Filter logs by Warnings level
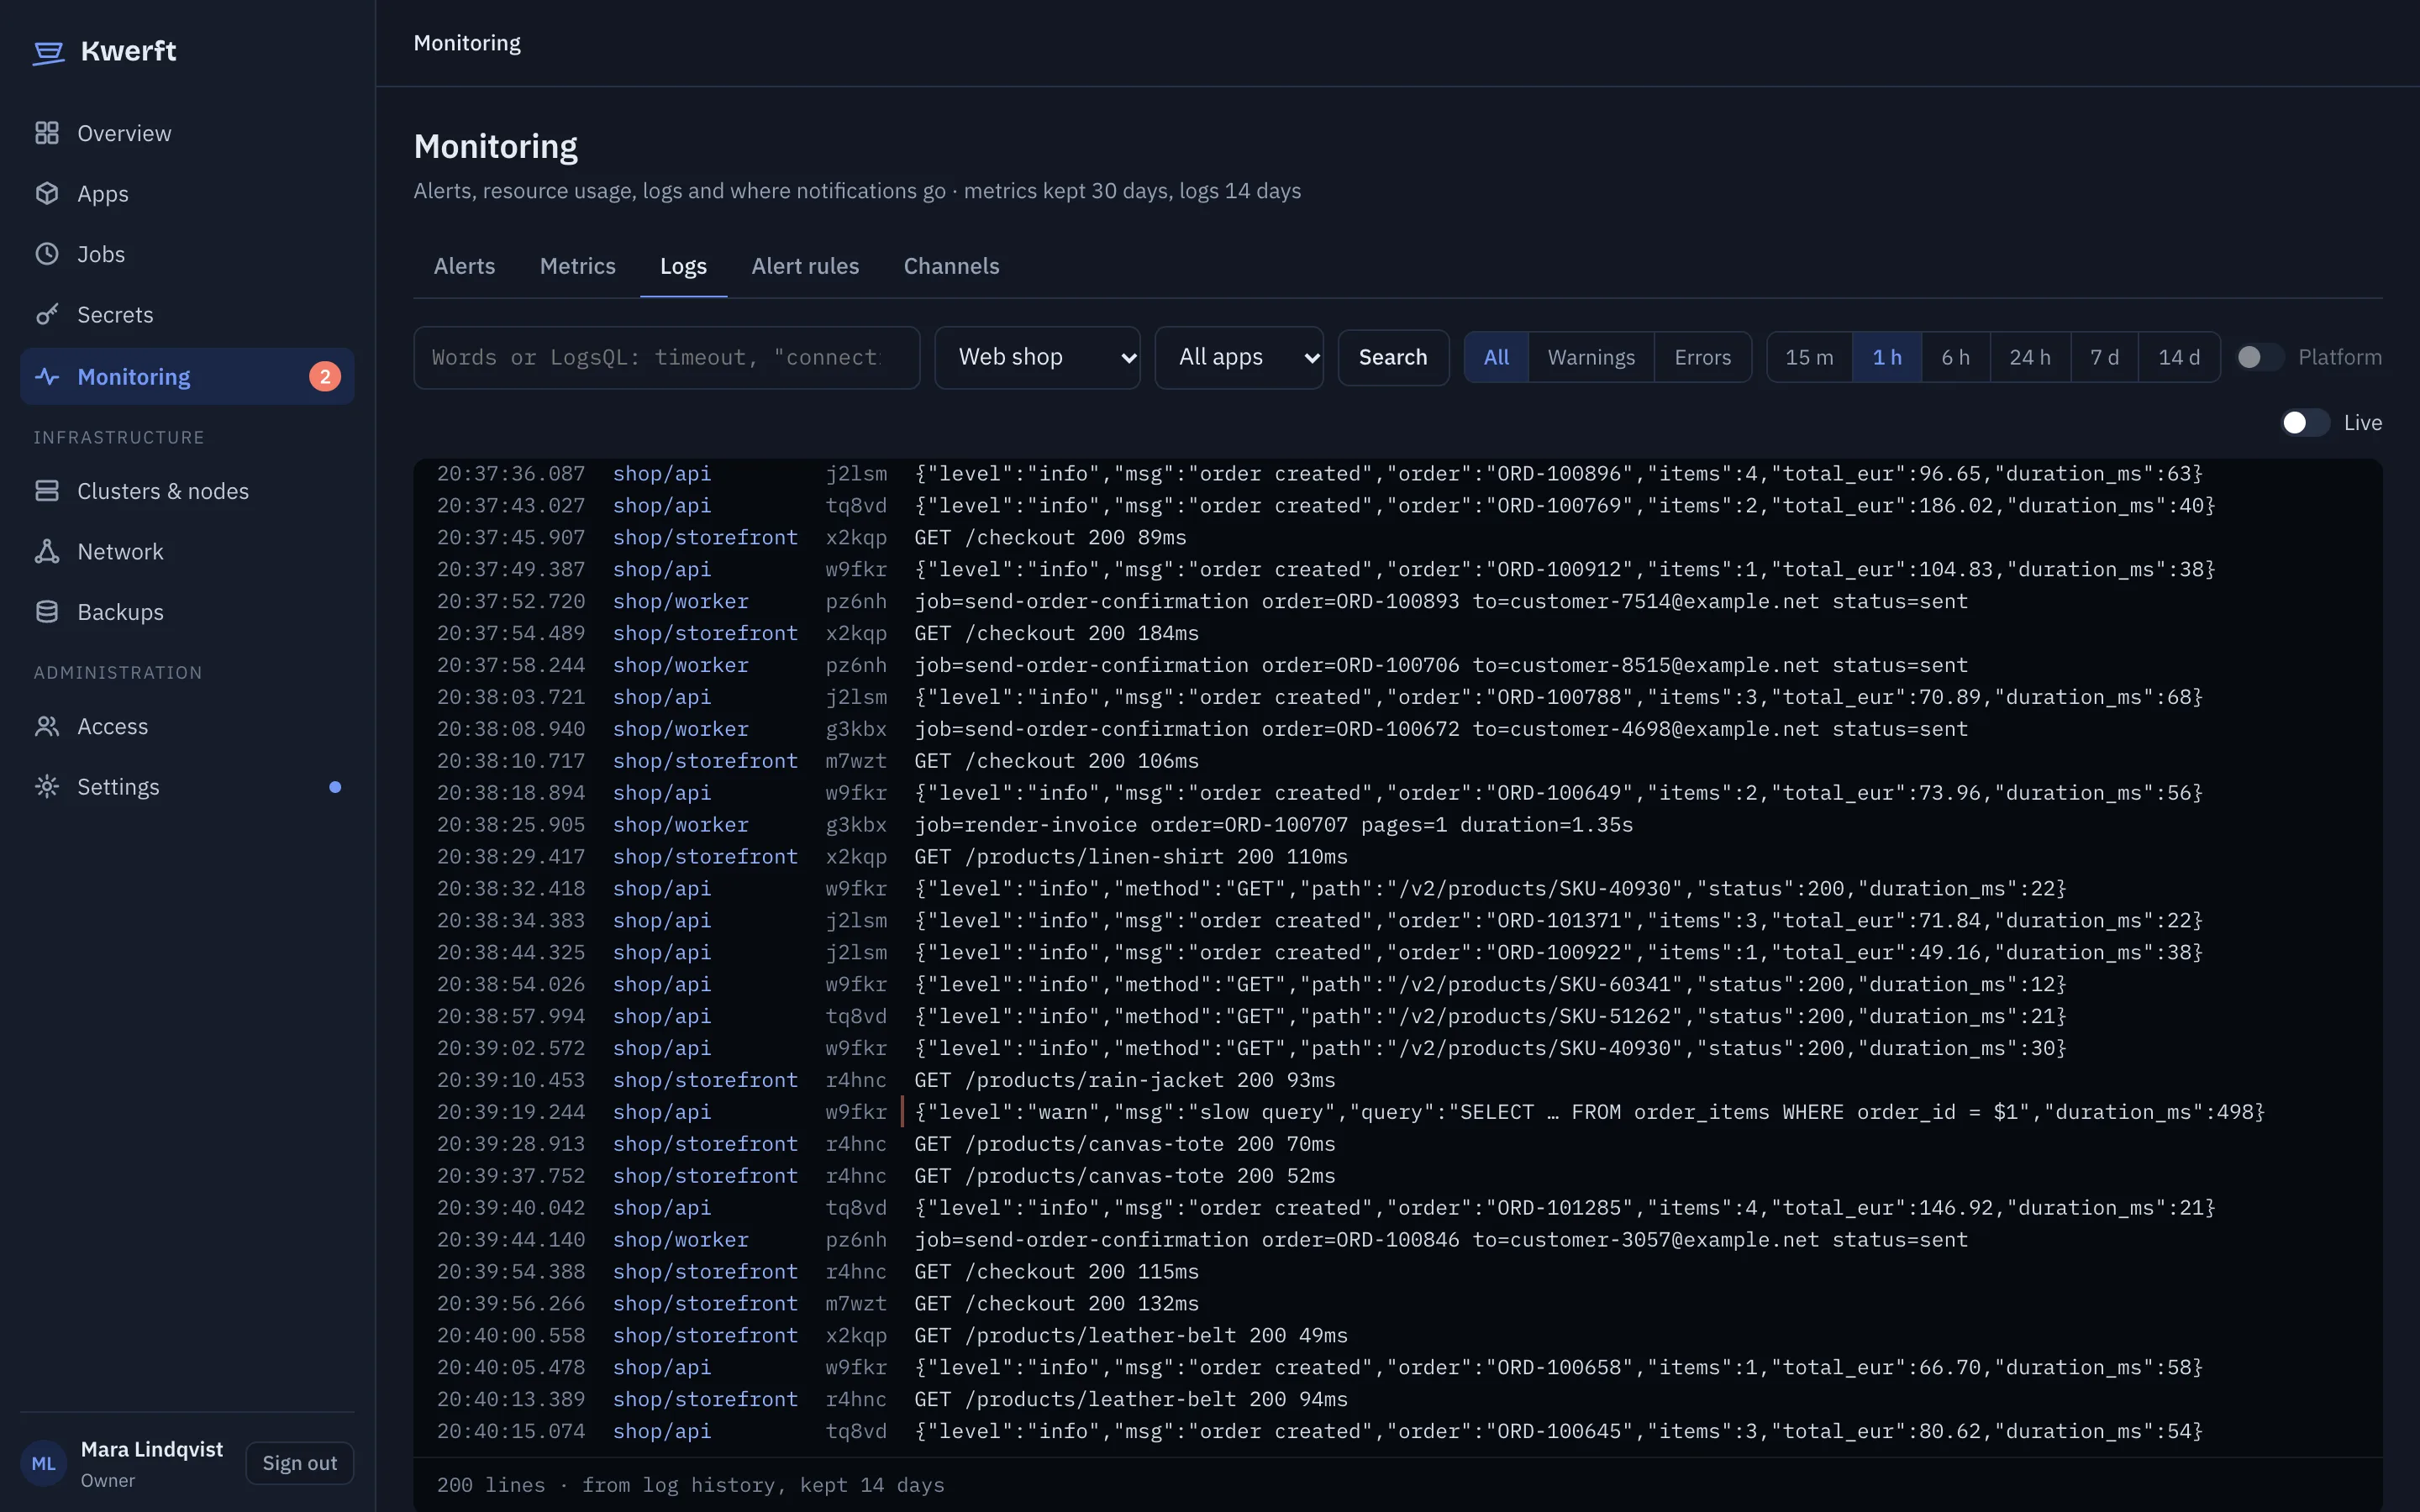The image size is (2420, 1512). (1591, 357)
